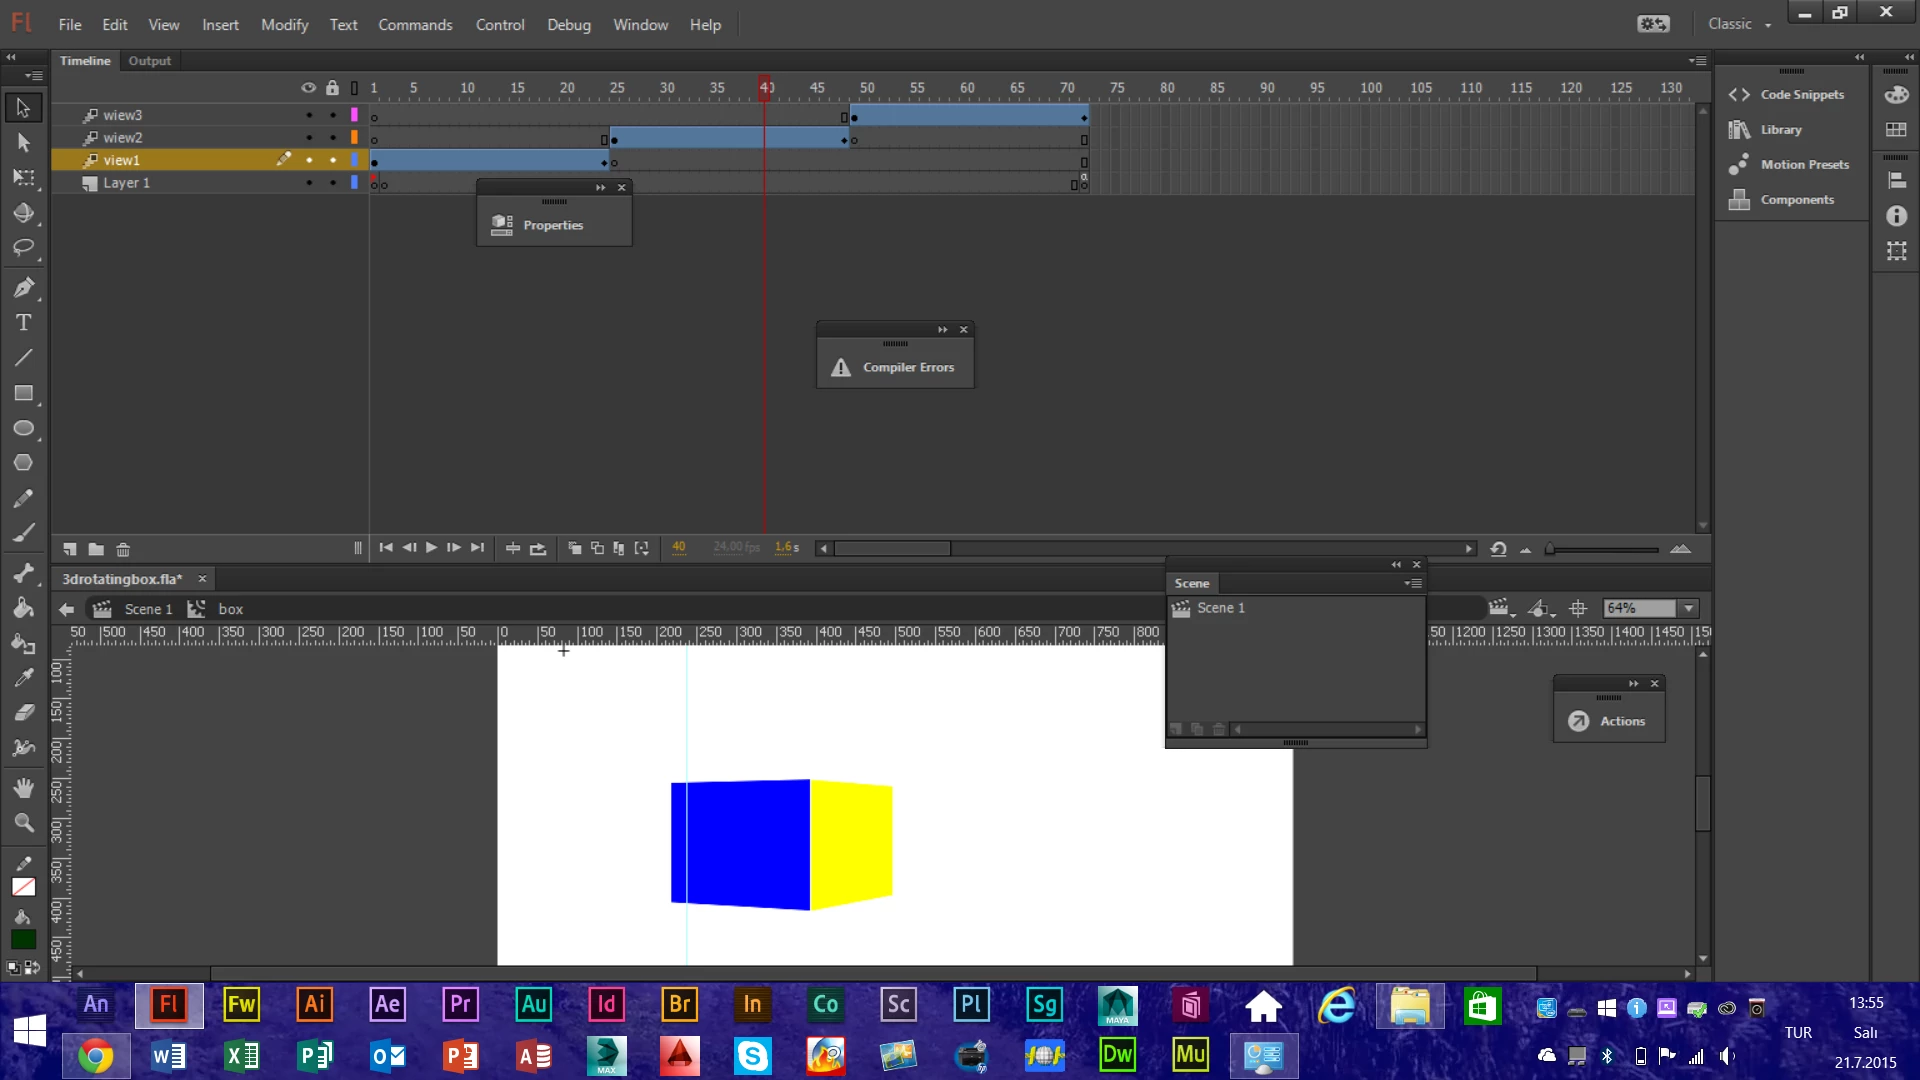Expand the collapsed Properties panel
This screenshot has width=1920, height=1080.
[x=553, y=226]
